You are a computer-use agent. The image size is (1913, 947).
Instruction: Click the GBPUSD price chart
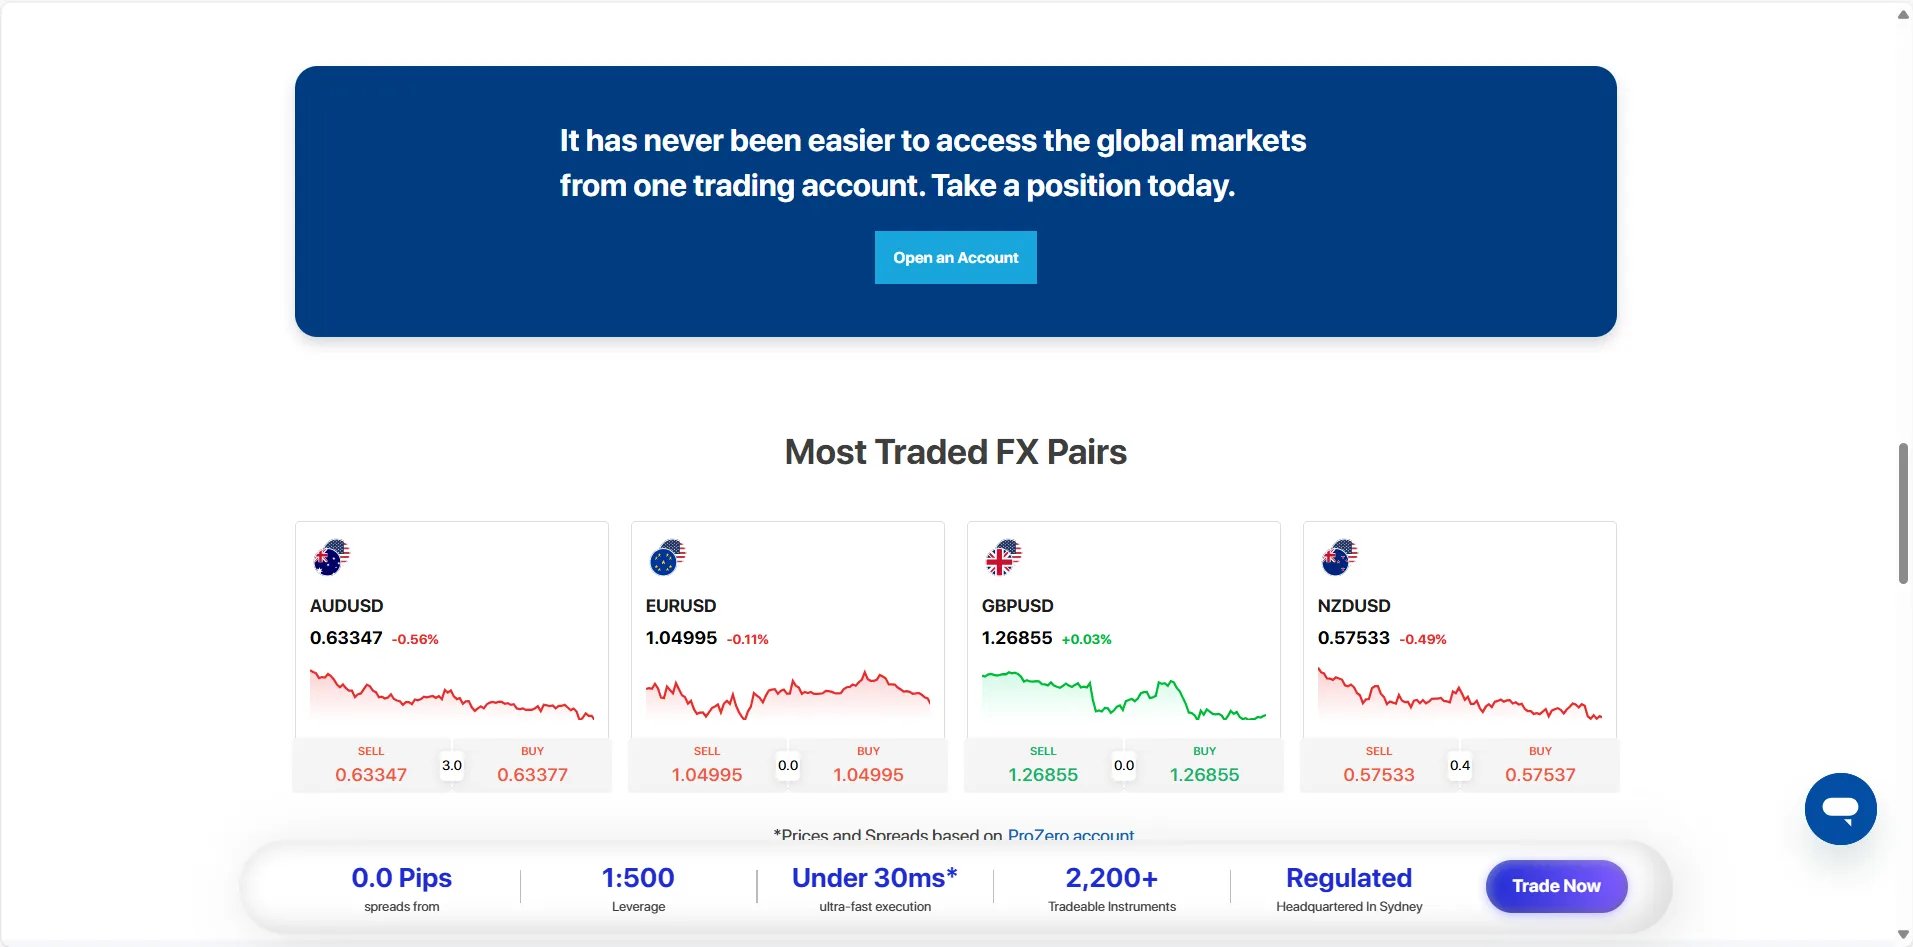click(x=1124, y=697)
